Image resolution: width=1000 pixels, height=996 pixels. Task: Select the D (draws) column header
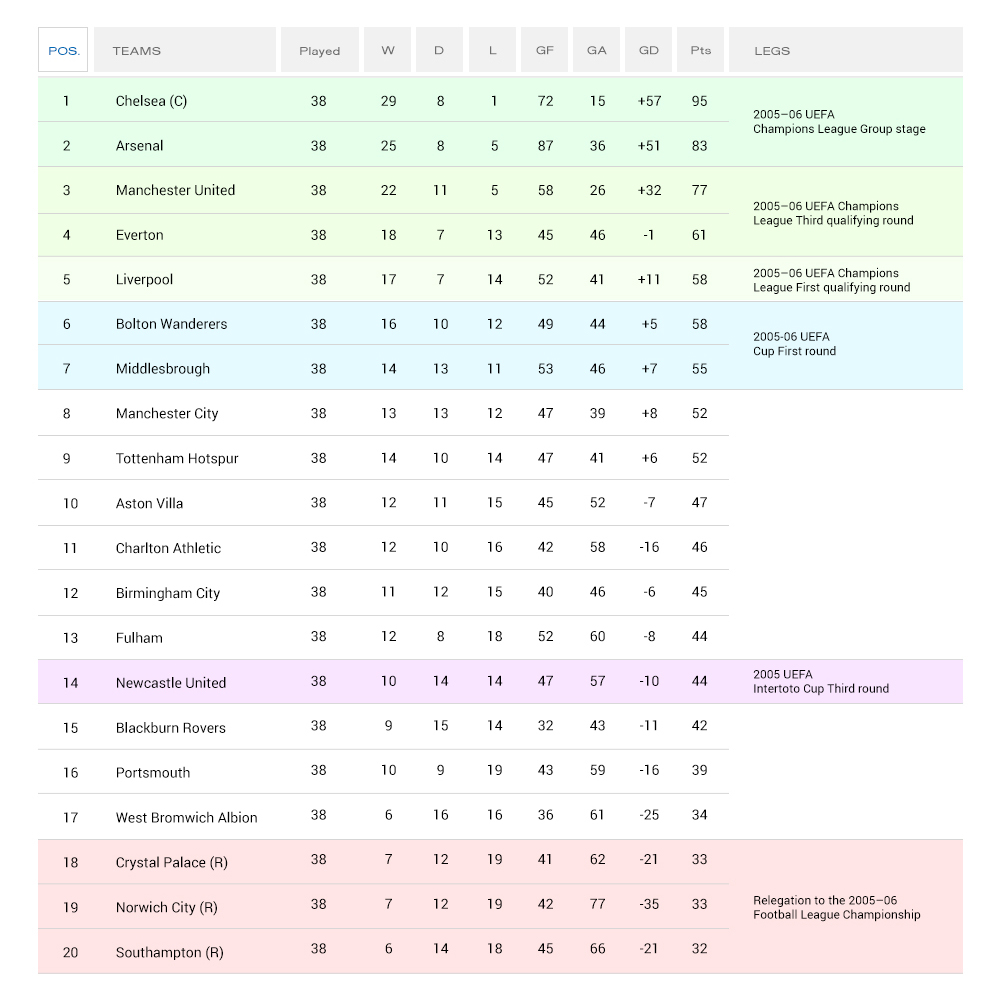pos(438,50)
